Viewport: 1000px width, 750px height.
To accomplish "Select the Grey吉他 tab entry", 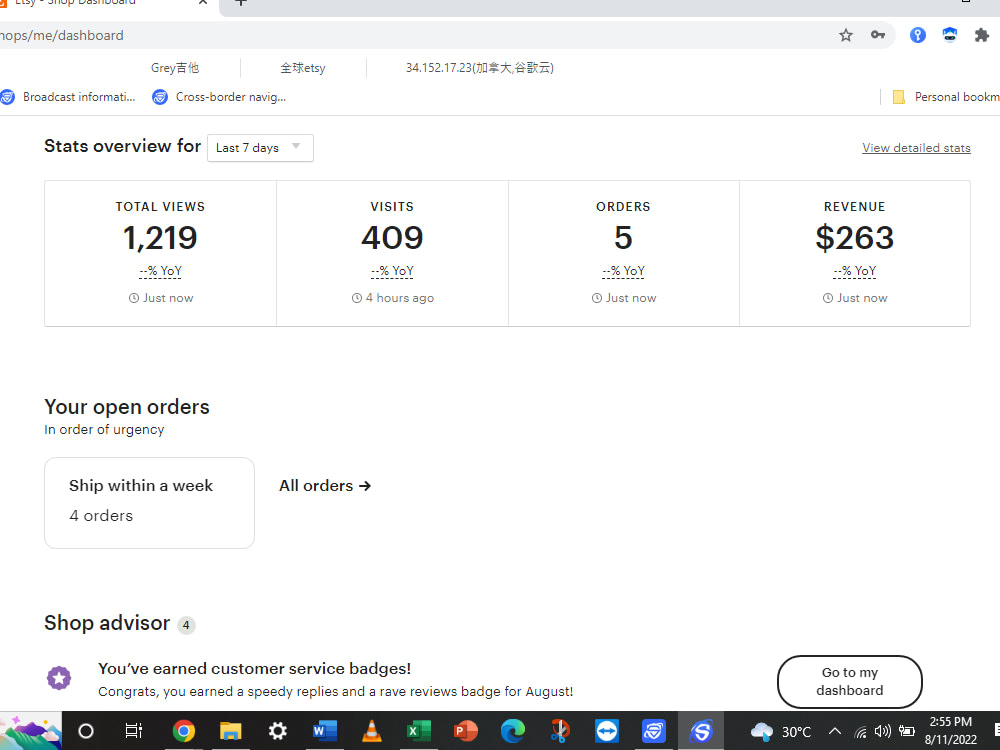I will (x=175, y=68).
